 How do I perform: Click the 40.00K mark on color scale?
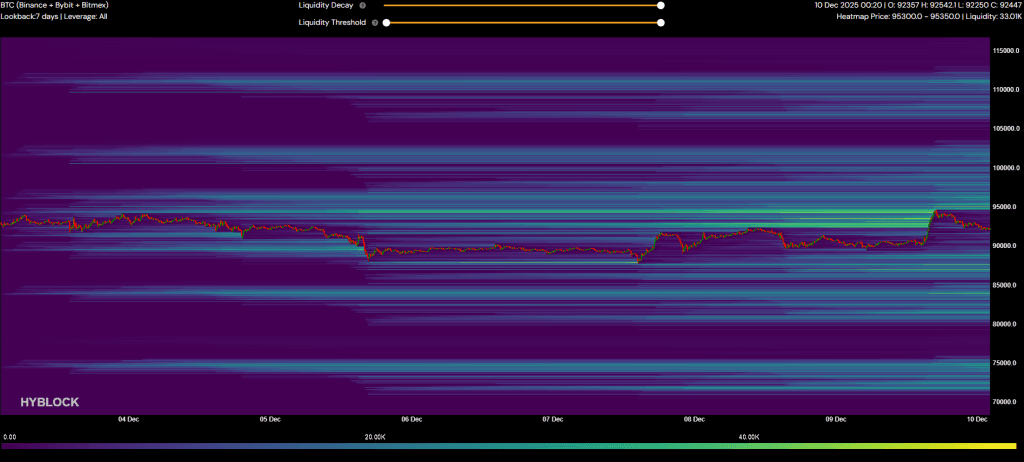point(747,437)
